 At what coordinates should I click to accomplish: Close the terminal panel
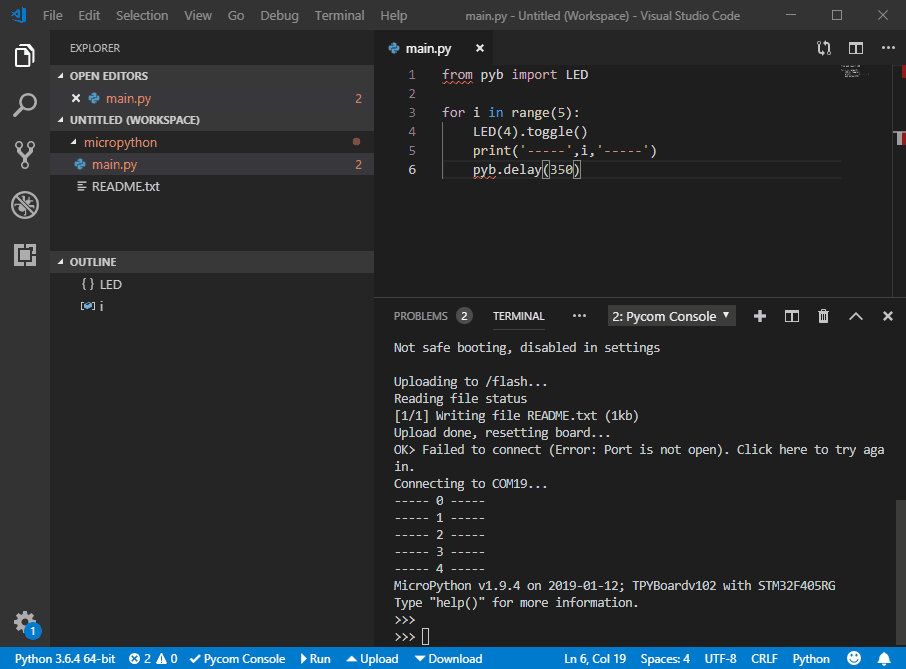point(888,316)
